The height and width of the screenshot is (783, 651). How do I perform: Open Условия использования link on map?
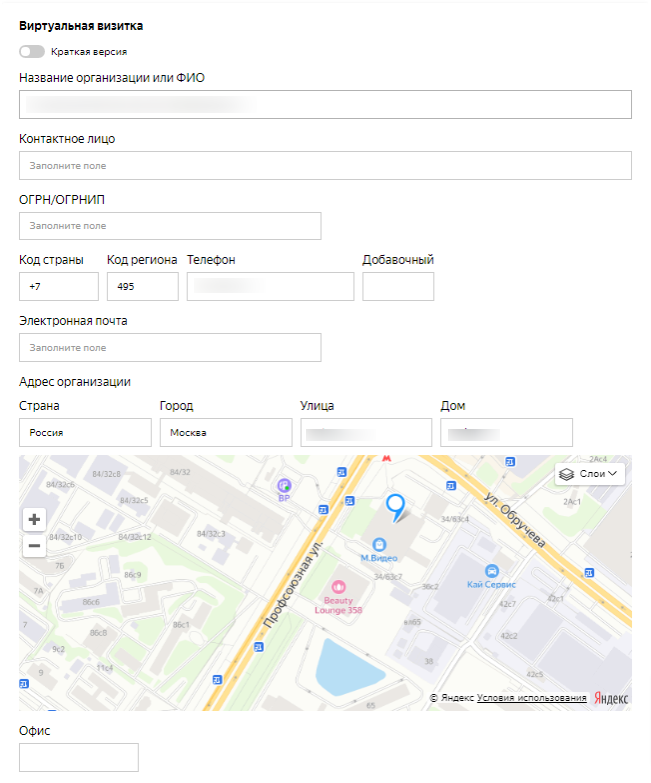point(531,698)
